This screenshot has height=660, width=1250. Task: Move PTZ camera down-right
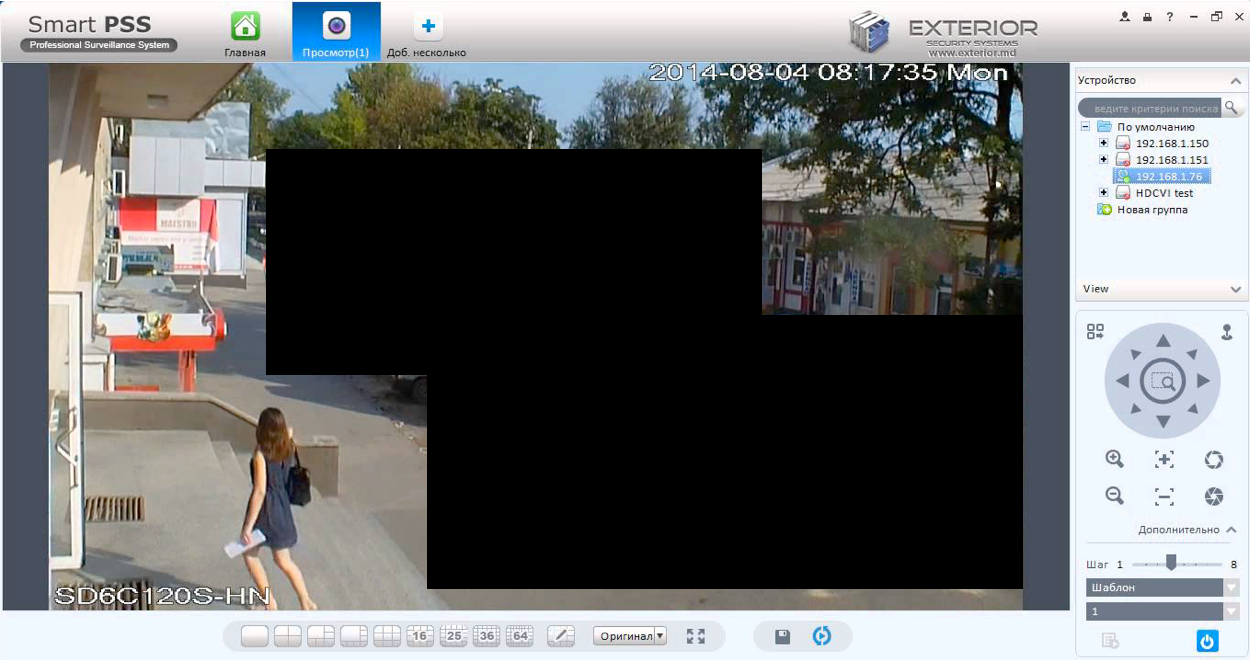coord(1191,409)
